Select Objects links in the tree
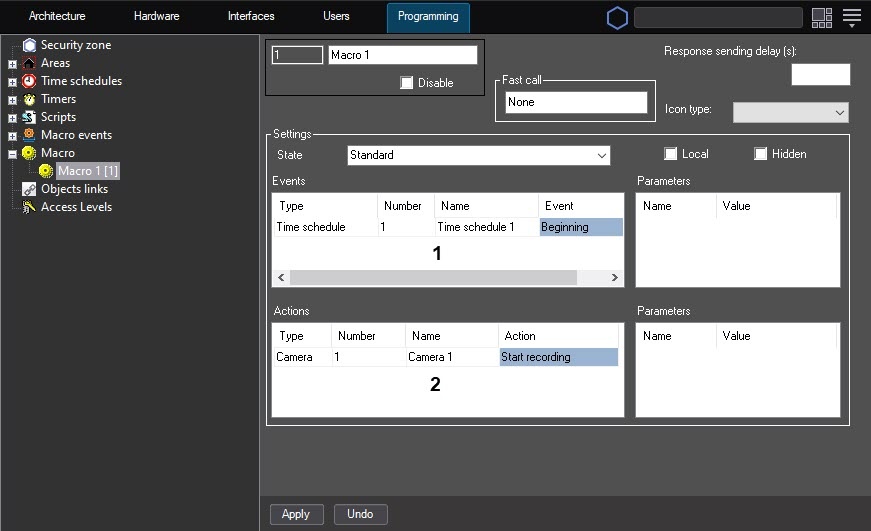This screenshot has width=871, height=531. click(x=74, y=189)
